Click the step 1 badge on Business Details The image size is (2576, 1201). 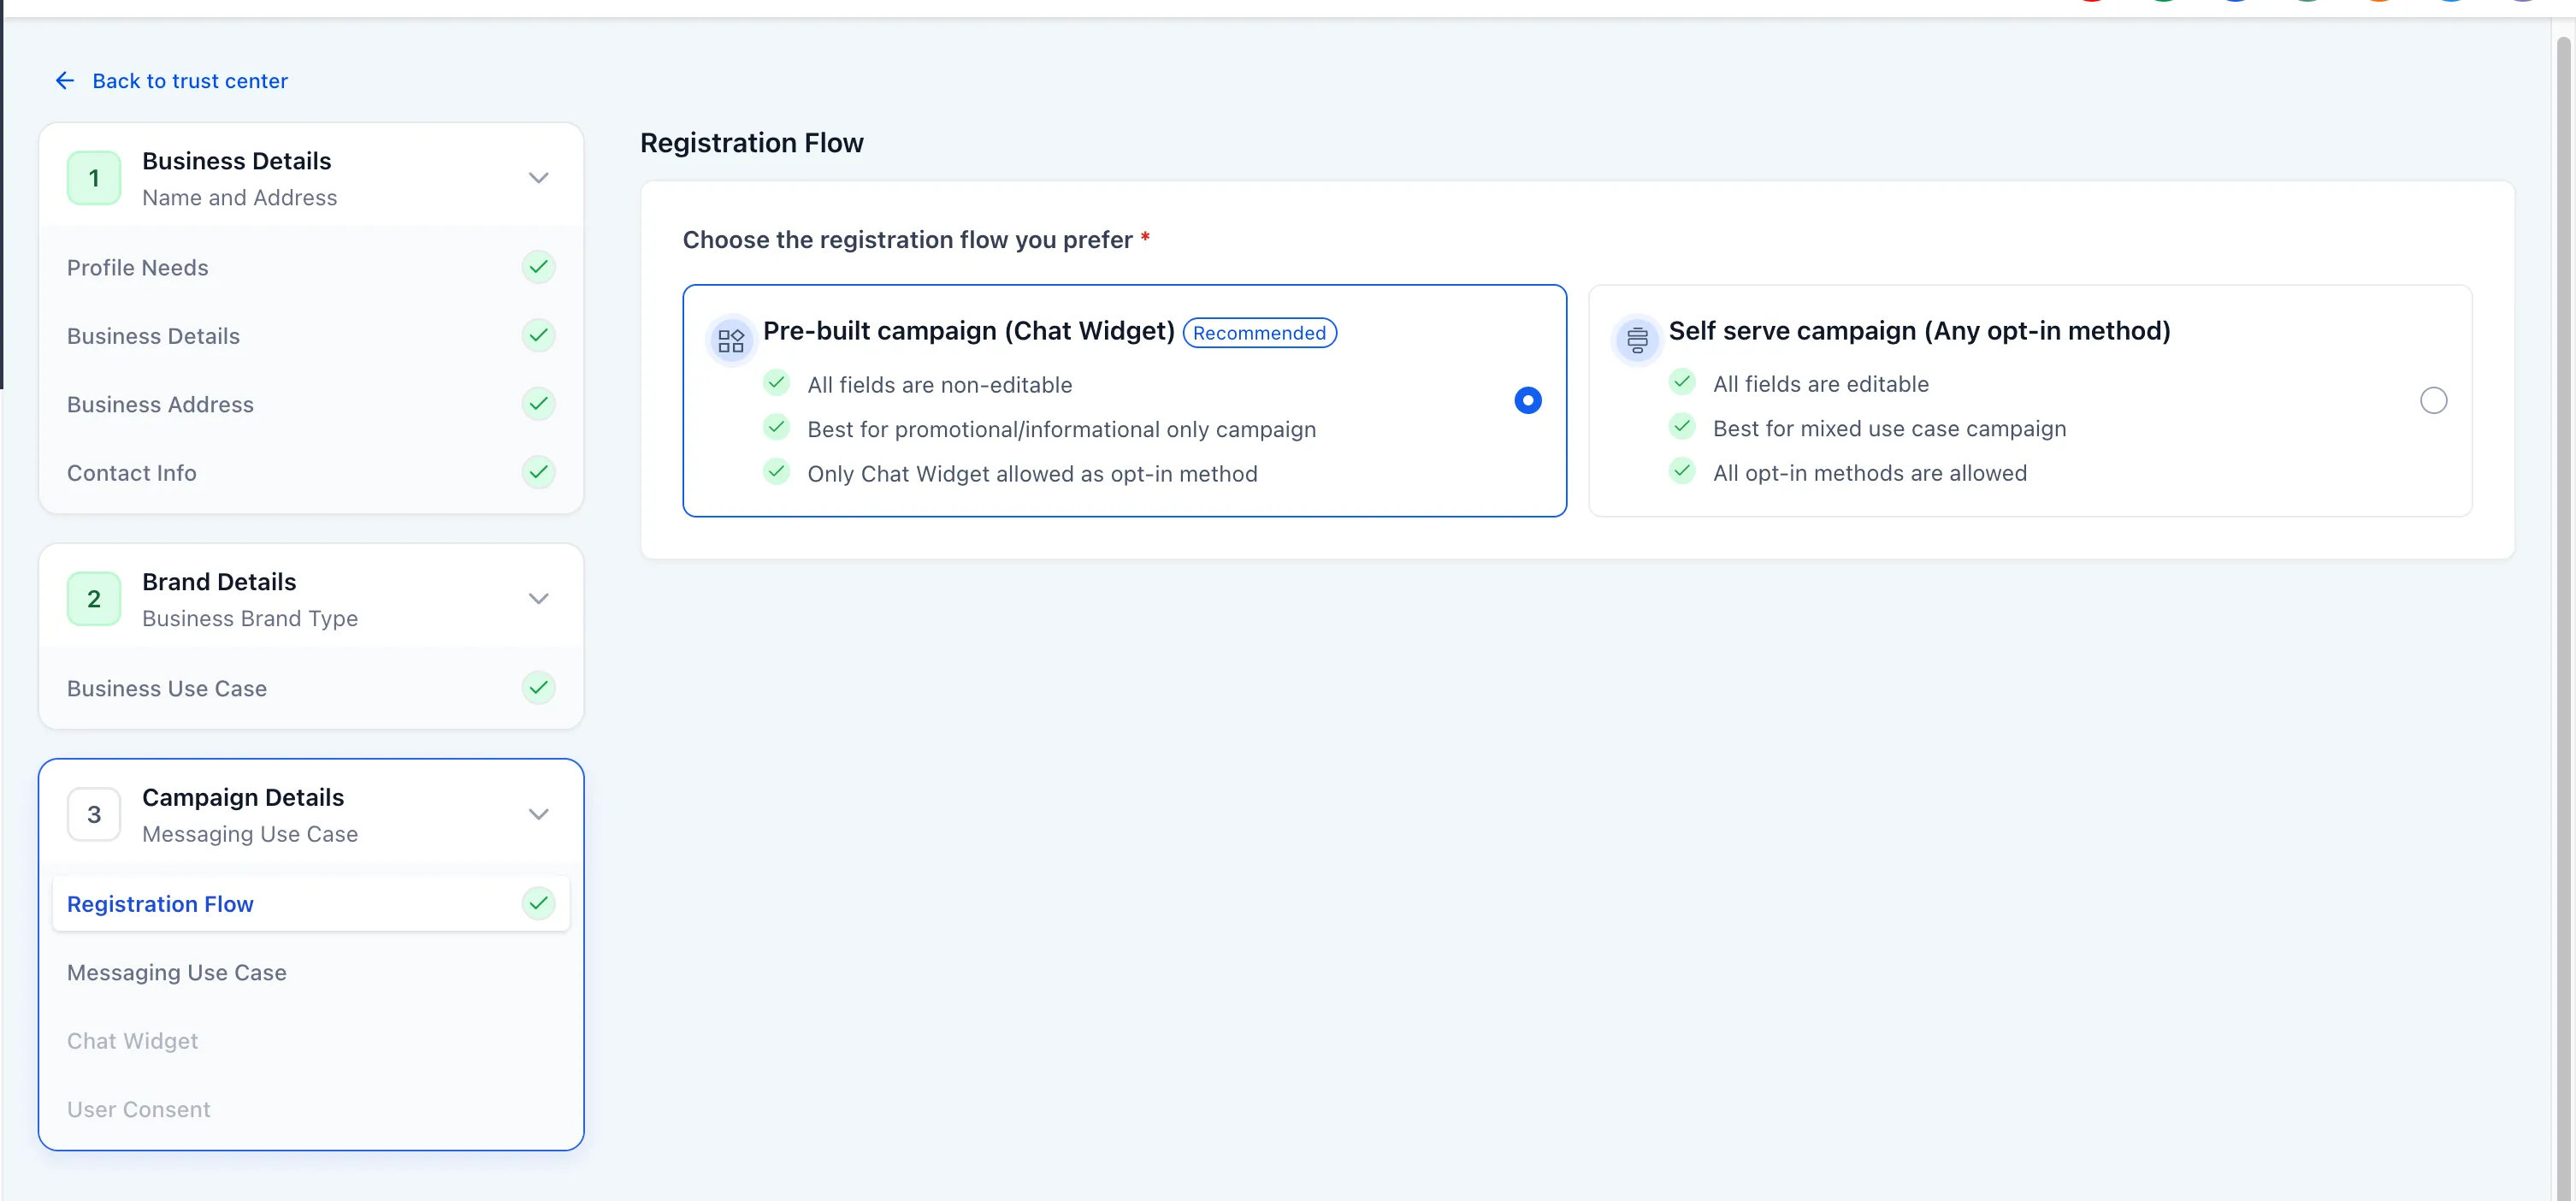point(93,177)
